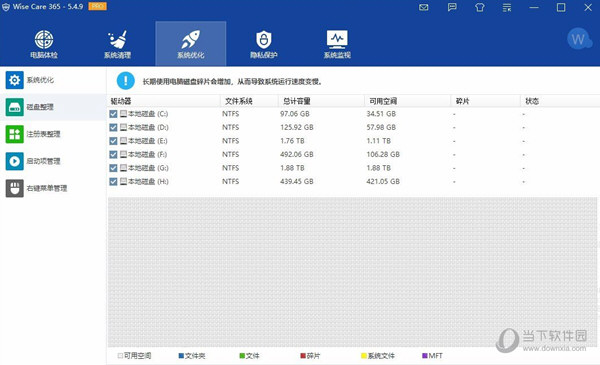This screenshot has width=600, height=365.
Task: Sort by the 总计容量 column header
Action: tap(321, 101)
